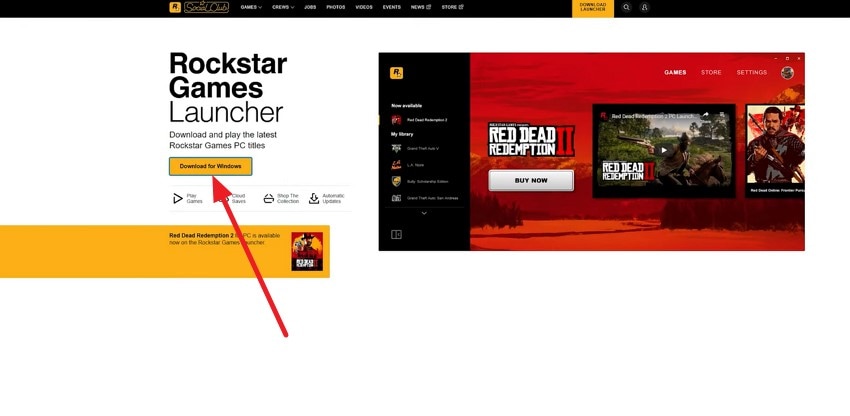Click the launcher preview maximize button
Screen dimensions: 850x416
tap(787, 58)
